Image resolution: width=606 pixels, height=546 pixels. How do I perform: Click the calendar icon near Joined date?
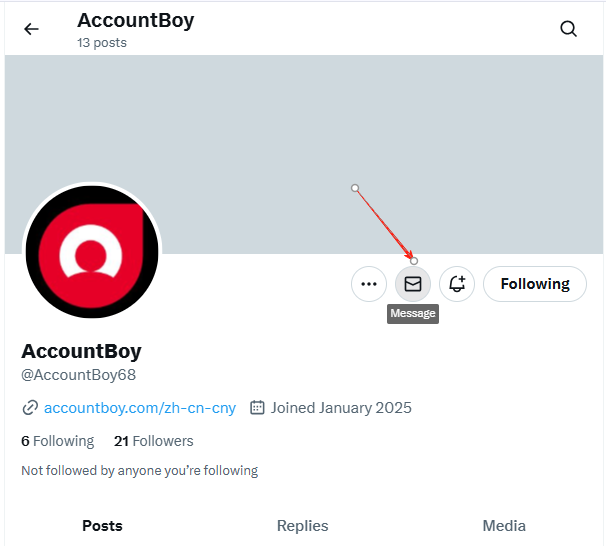257,408
